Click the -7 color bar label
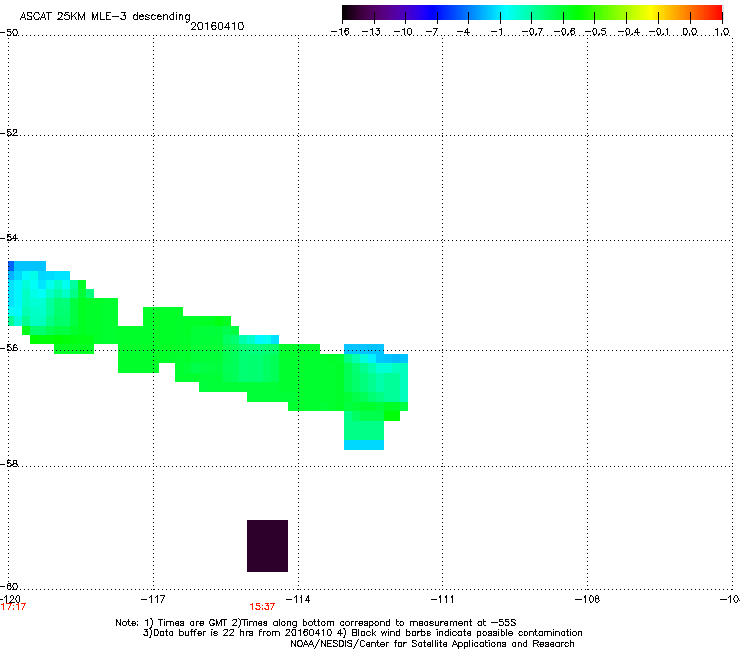 coord(431,32)
